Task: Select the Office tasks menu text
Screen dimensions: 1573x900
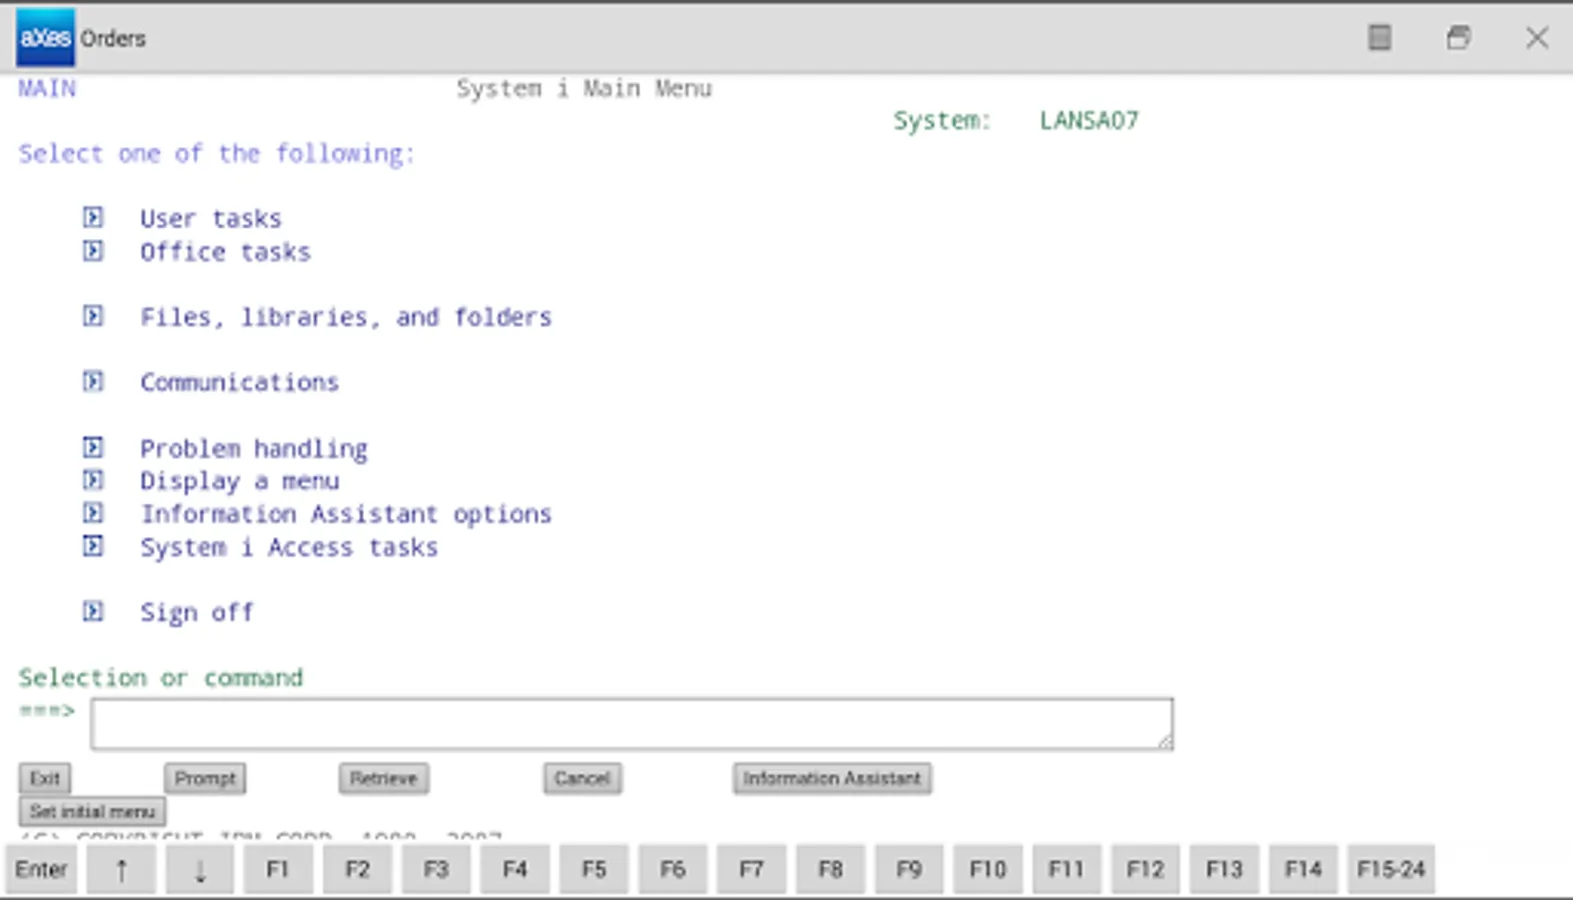Action: (x=225, y=252)
